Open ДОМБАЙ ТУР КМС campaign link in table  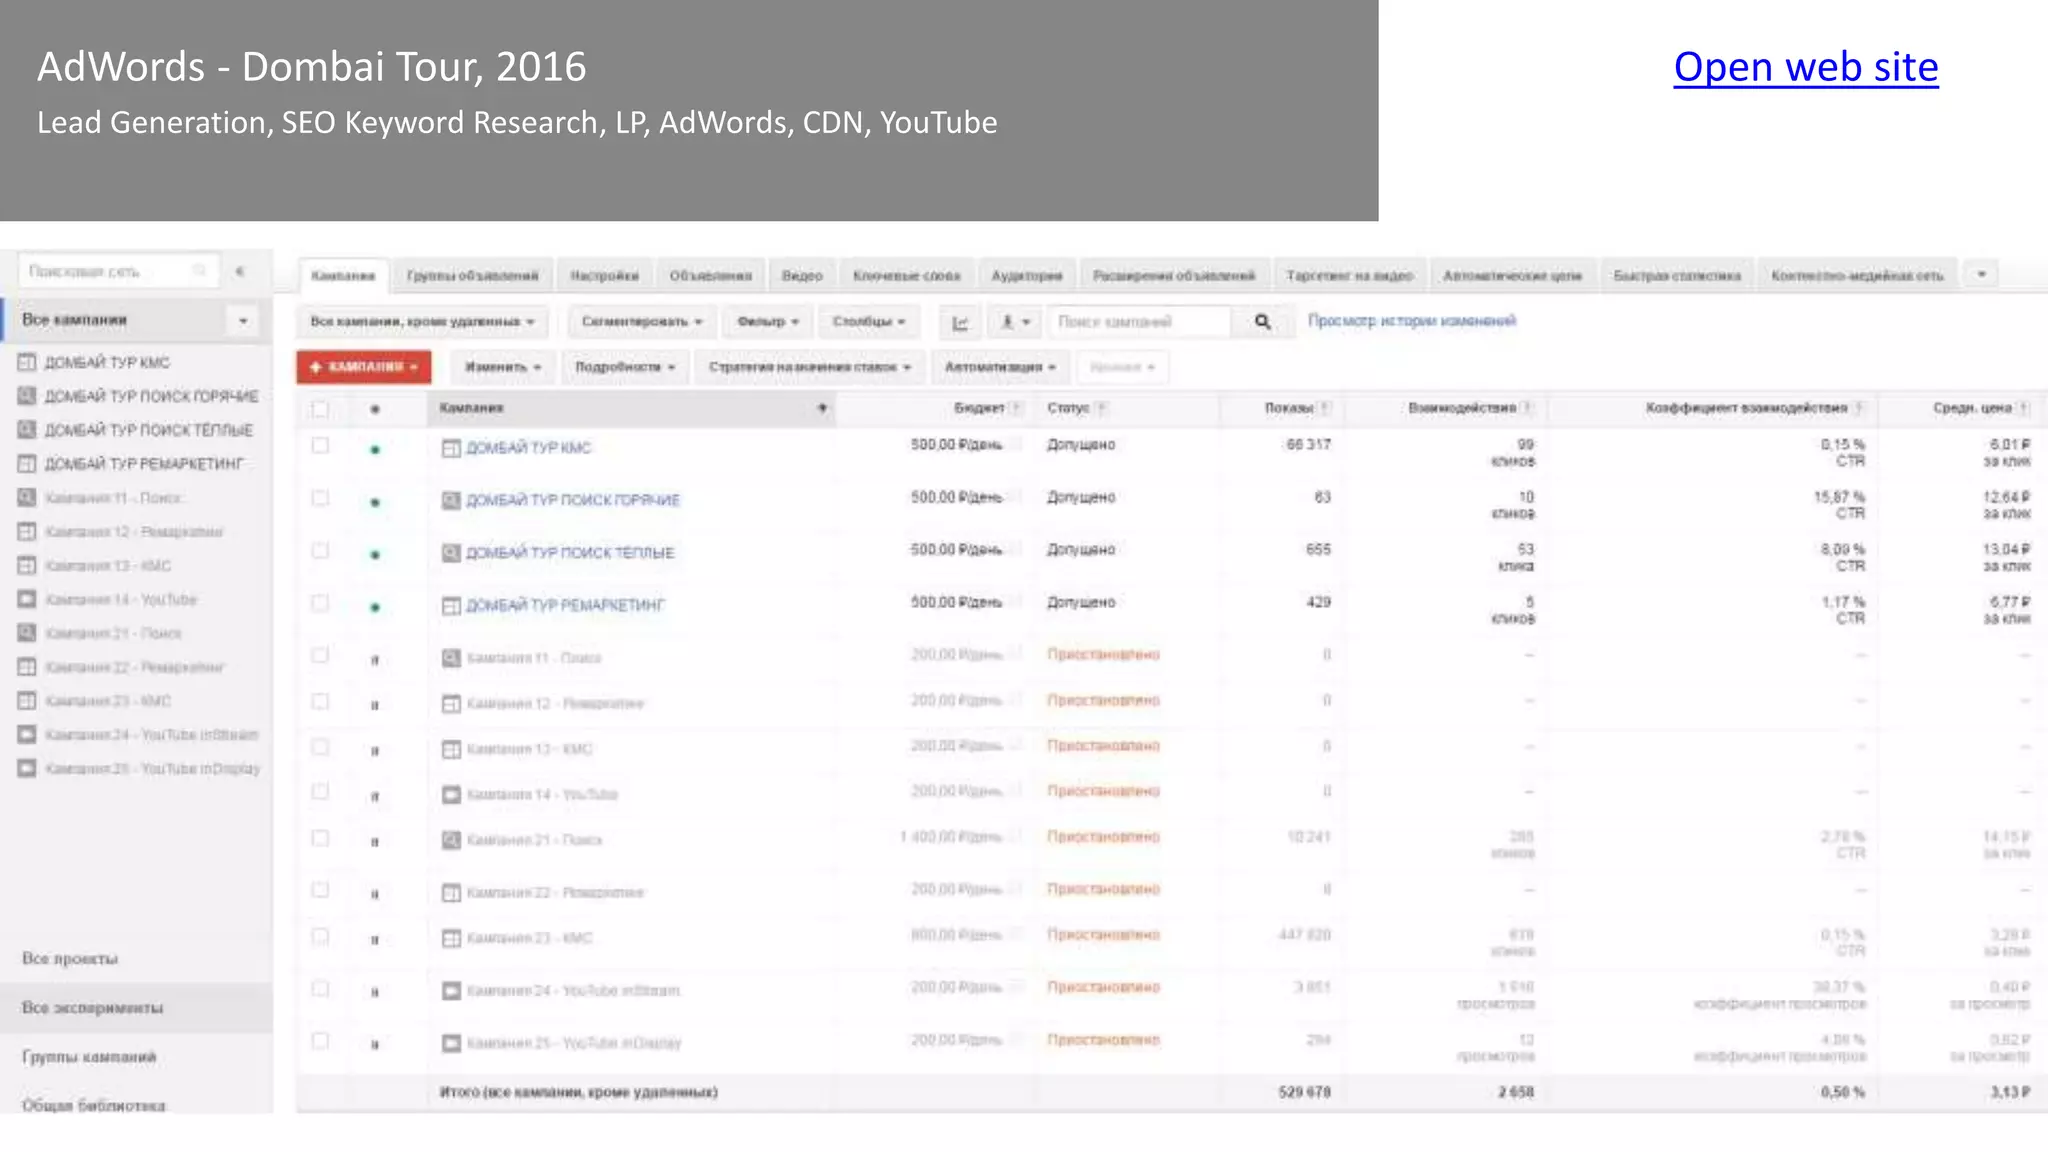click(529, 448)
